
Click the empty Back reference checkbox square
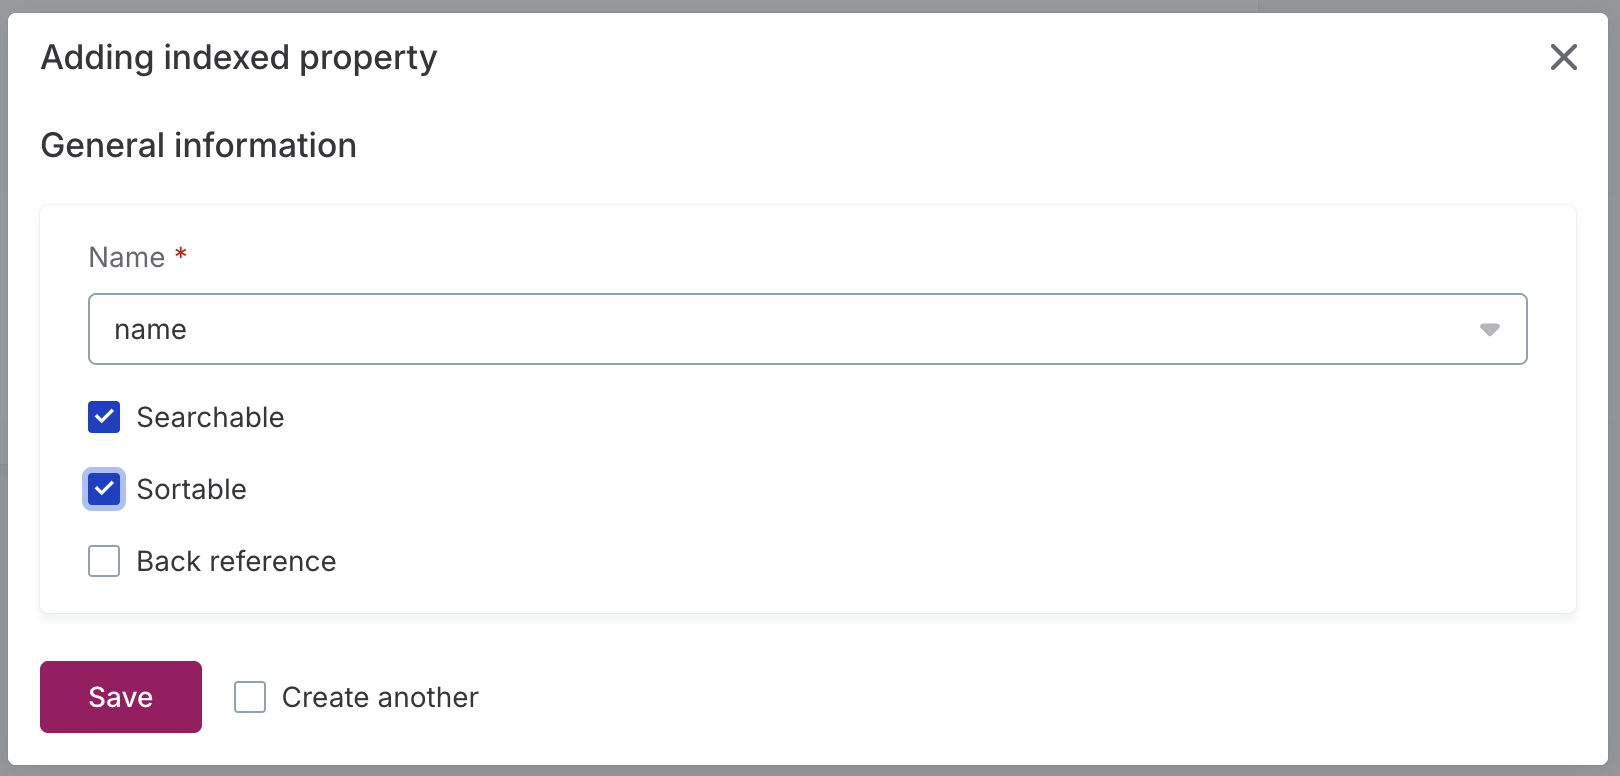click(x=103, y=561)
